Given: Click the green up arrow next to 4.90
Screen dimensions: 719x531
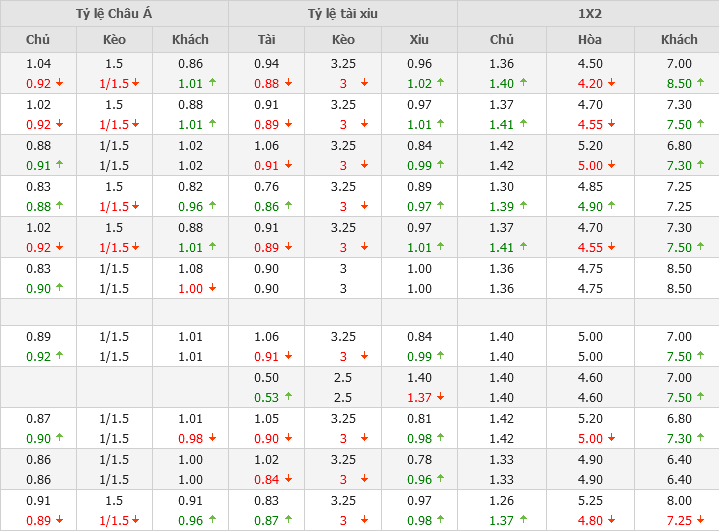Looking at the screenshot, I should [612, 206].
